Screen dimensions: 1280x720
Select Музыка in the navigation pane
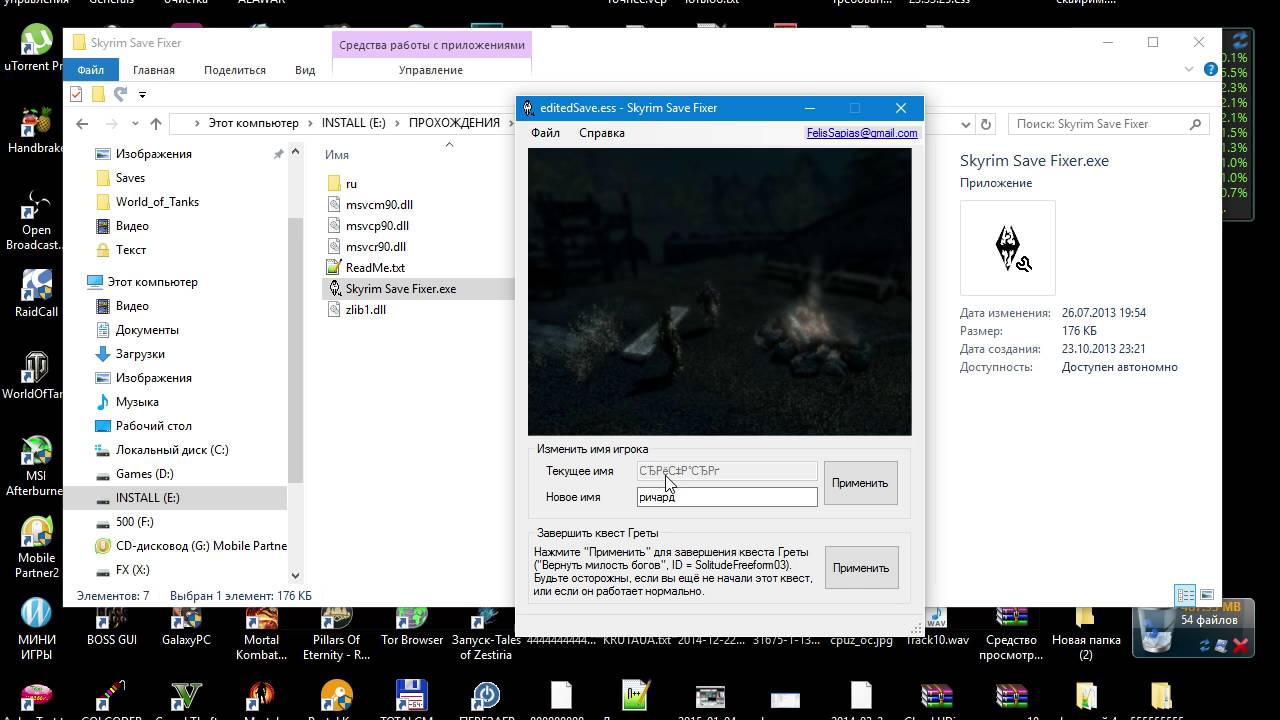coord(137,402)
